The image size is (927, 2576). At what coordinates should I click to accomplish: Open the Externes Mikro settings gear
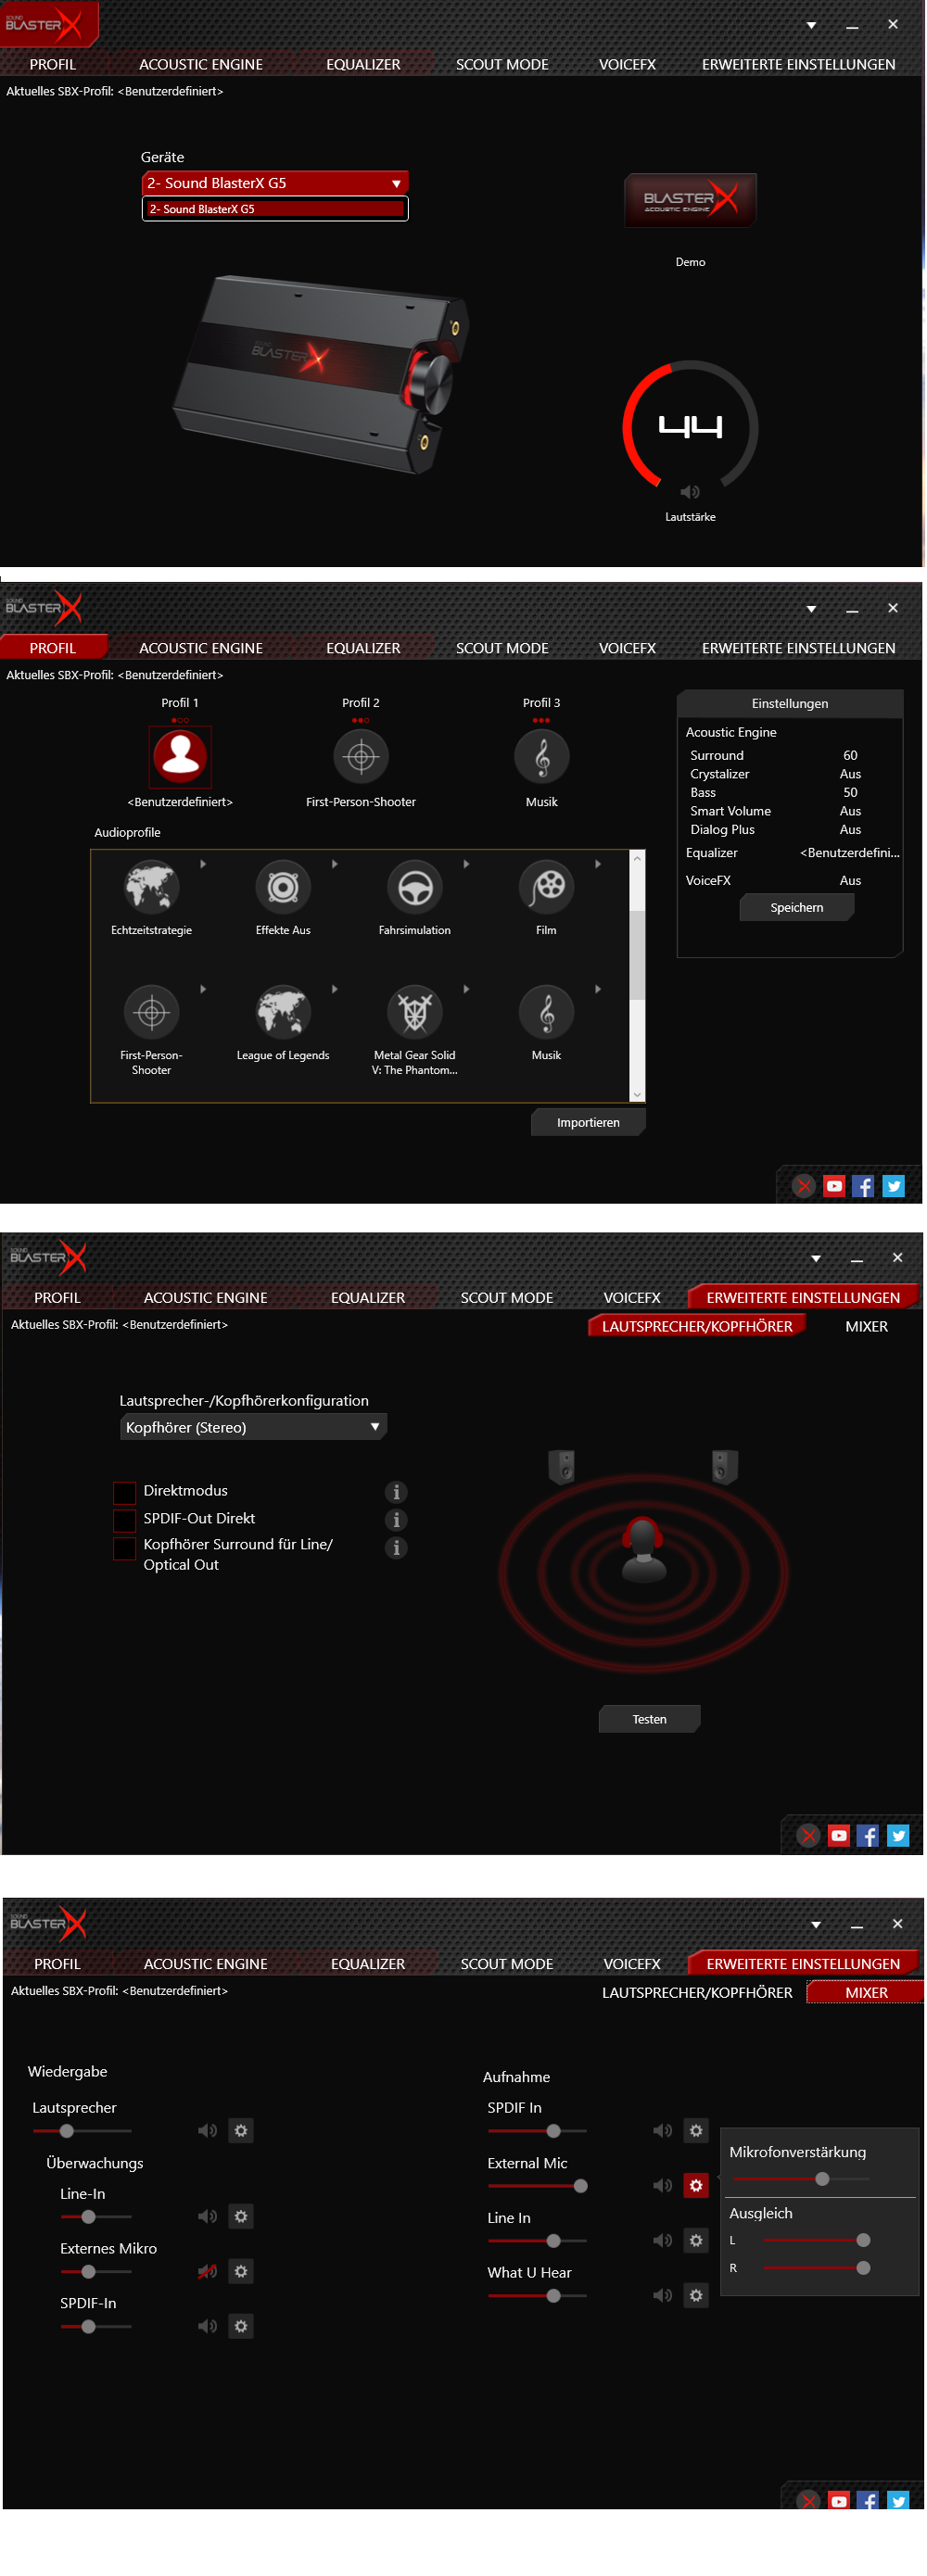pos(241,2271)
